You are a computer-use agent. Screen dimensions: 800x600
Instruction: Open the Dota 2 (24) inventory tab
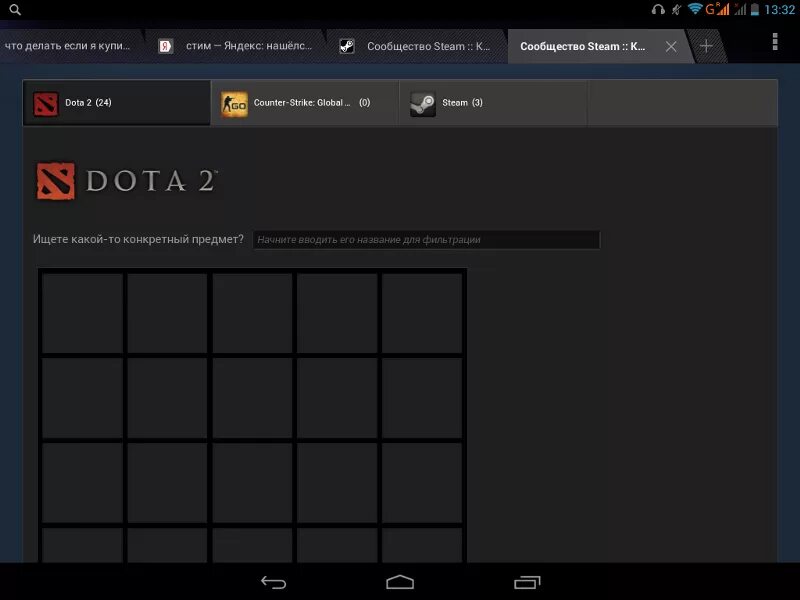tap(117, 103)
